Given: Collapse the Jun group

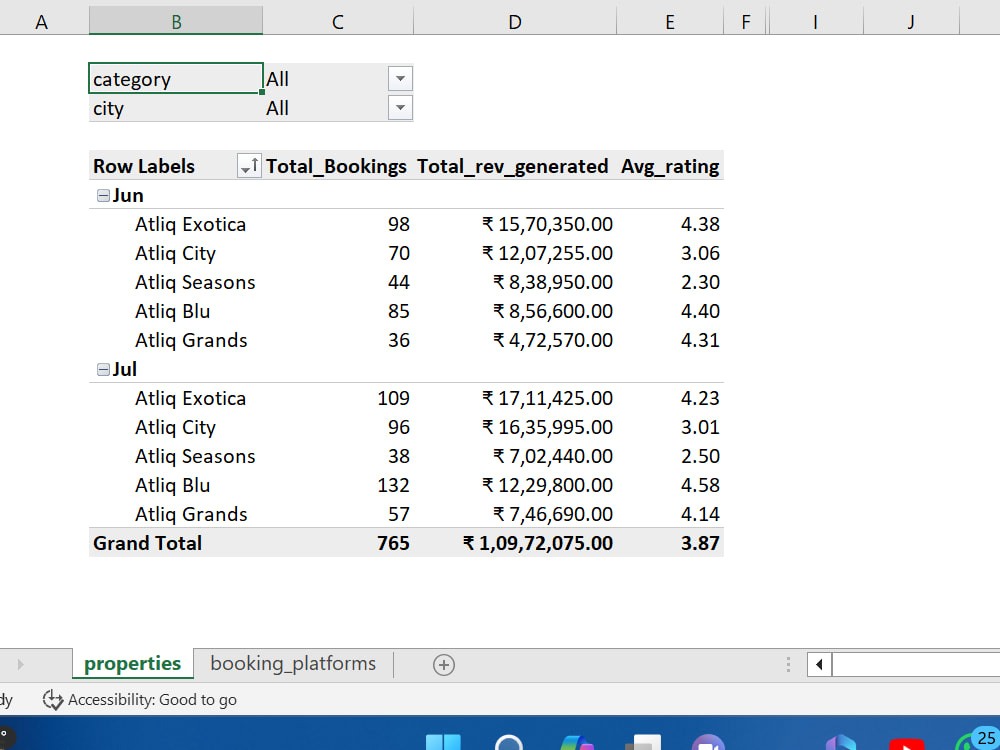Looking at the screenshot, I should 103,195.
